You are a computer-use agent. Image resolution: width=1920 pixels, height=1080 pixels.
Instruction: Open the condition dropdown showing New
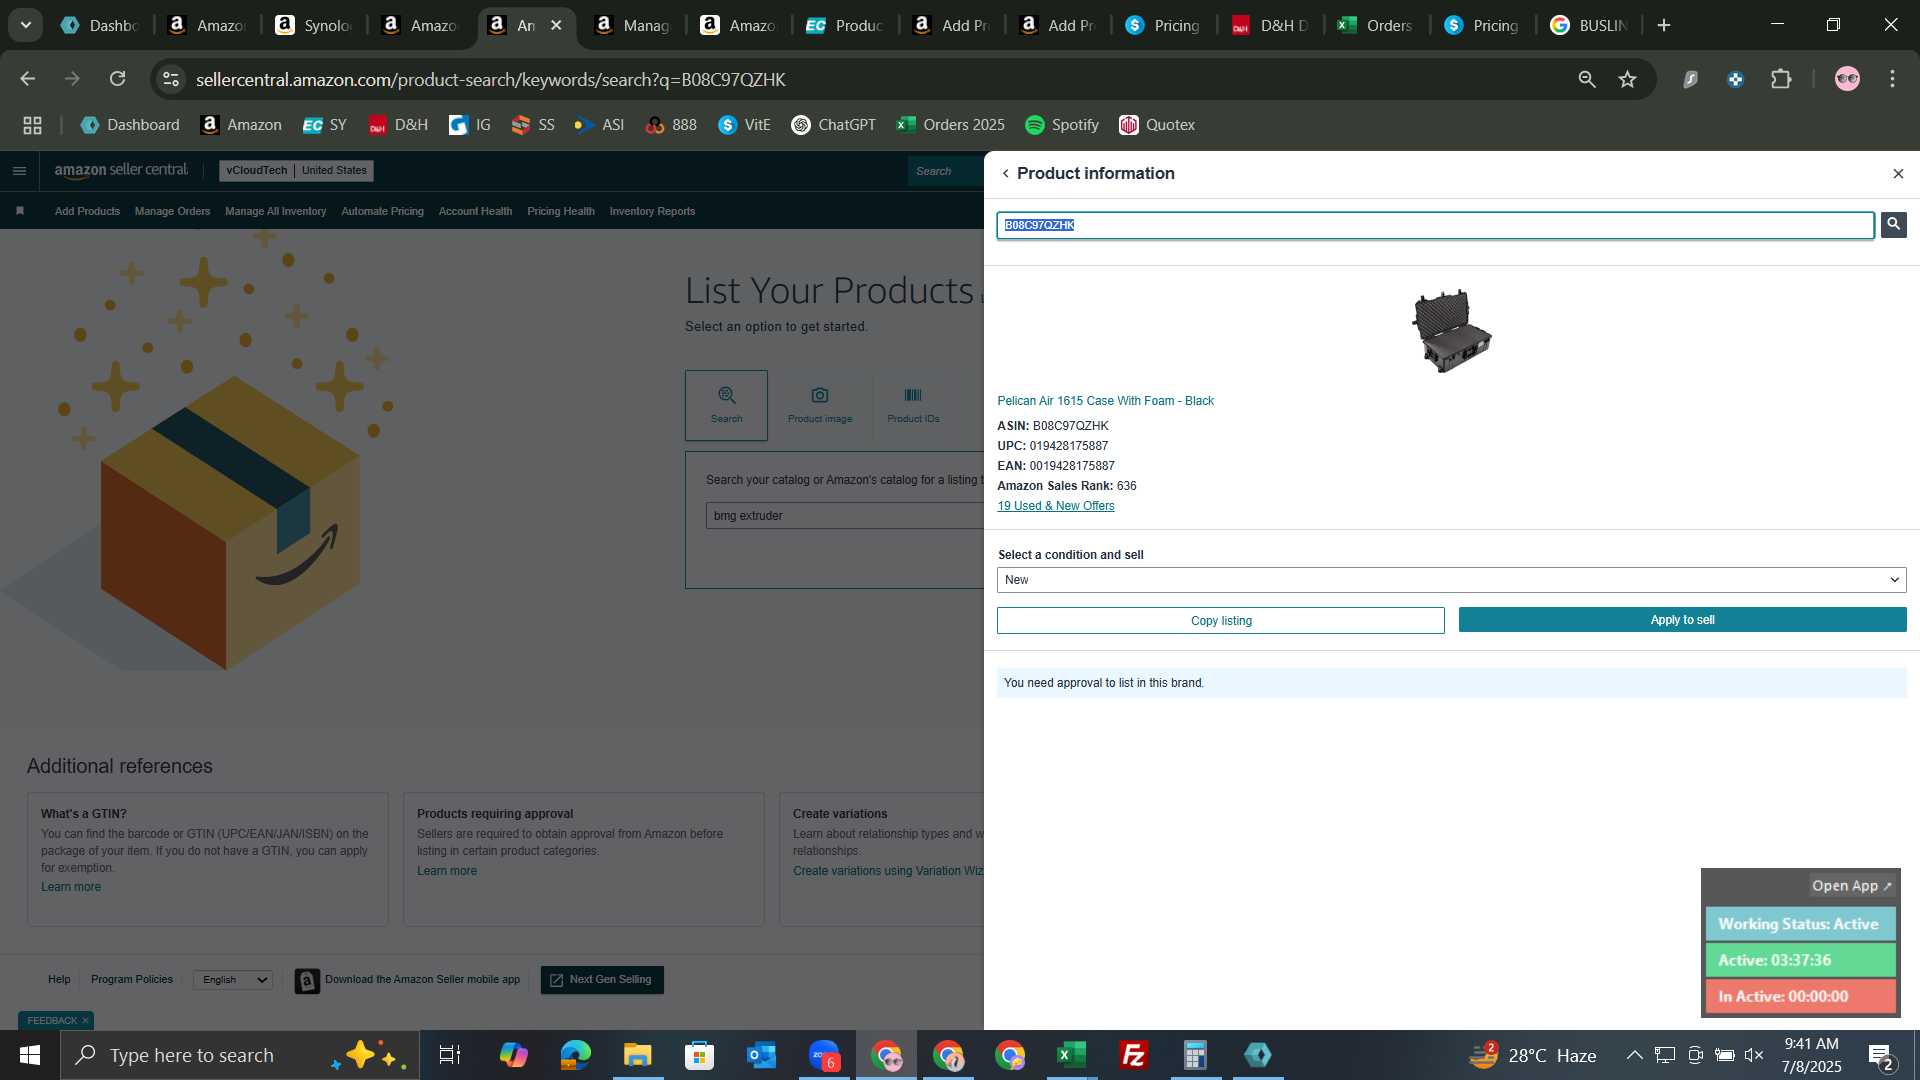1451,580
